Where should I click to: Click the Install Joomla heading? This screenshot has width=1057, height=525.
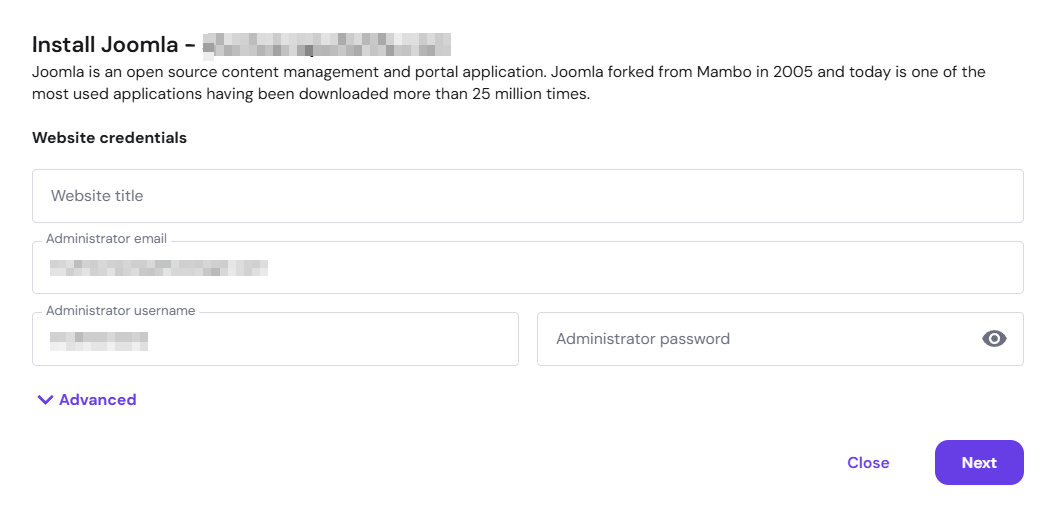pos(115,44)
